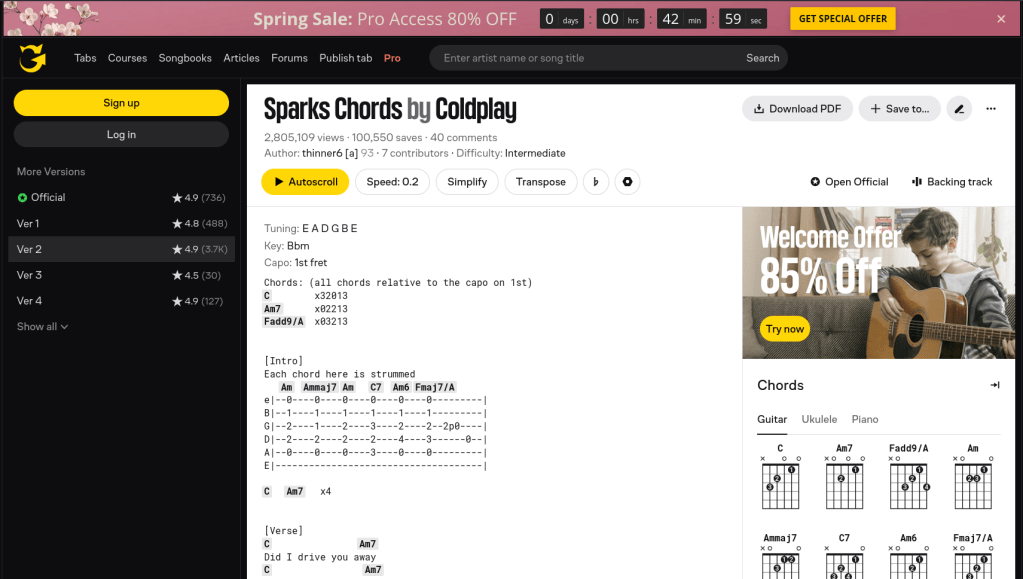
Task: Open the Backing track player
Action: tap(952, 182)
